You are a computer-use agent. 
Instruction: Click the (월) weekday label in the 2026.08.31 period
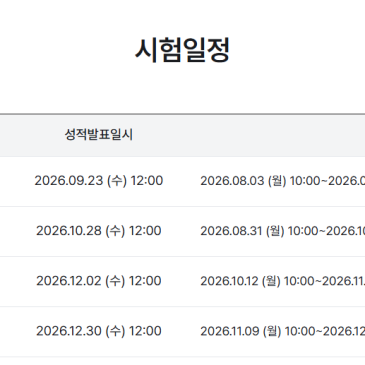(275, 231)
